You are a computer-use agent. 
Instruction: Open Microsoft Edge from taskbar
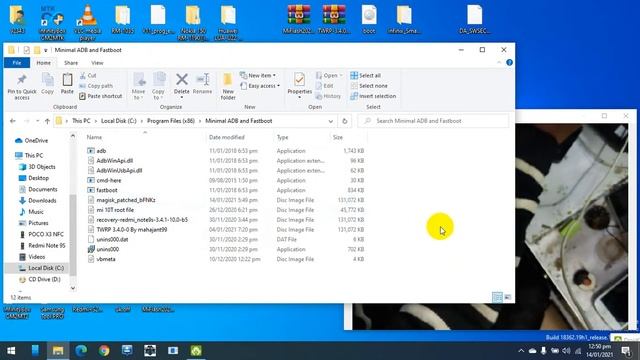81,351
